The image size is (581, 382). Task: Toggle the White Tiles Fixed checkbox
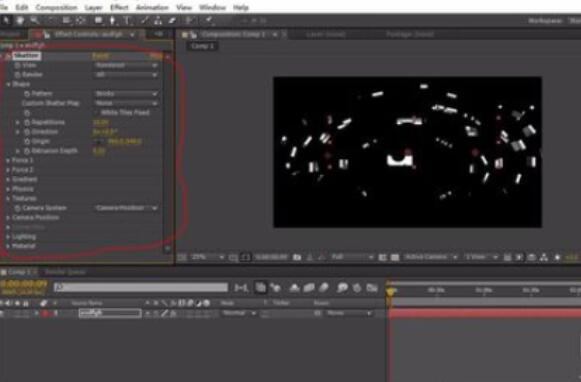pos(96,112)
